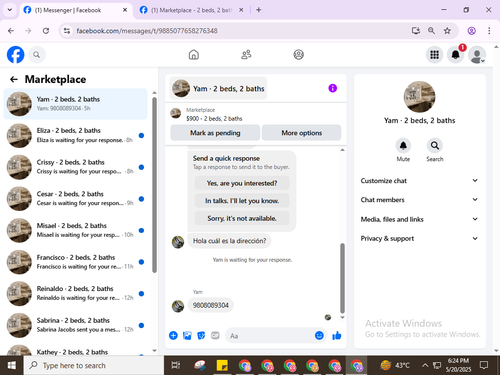This screenshot has width=500, height=375.
Task: Close the Marketplace browser tab
Action: [x=241, y=10]
